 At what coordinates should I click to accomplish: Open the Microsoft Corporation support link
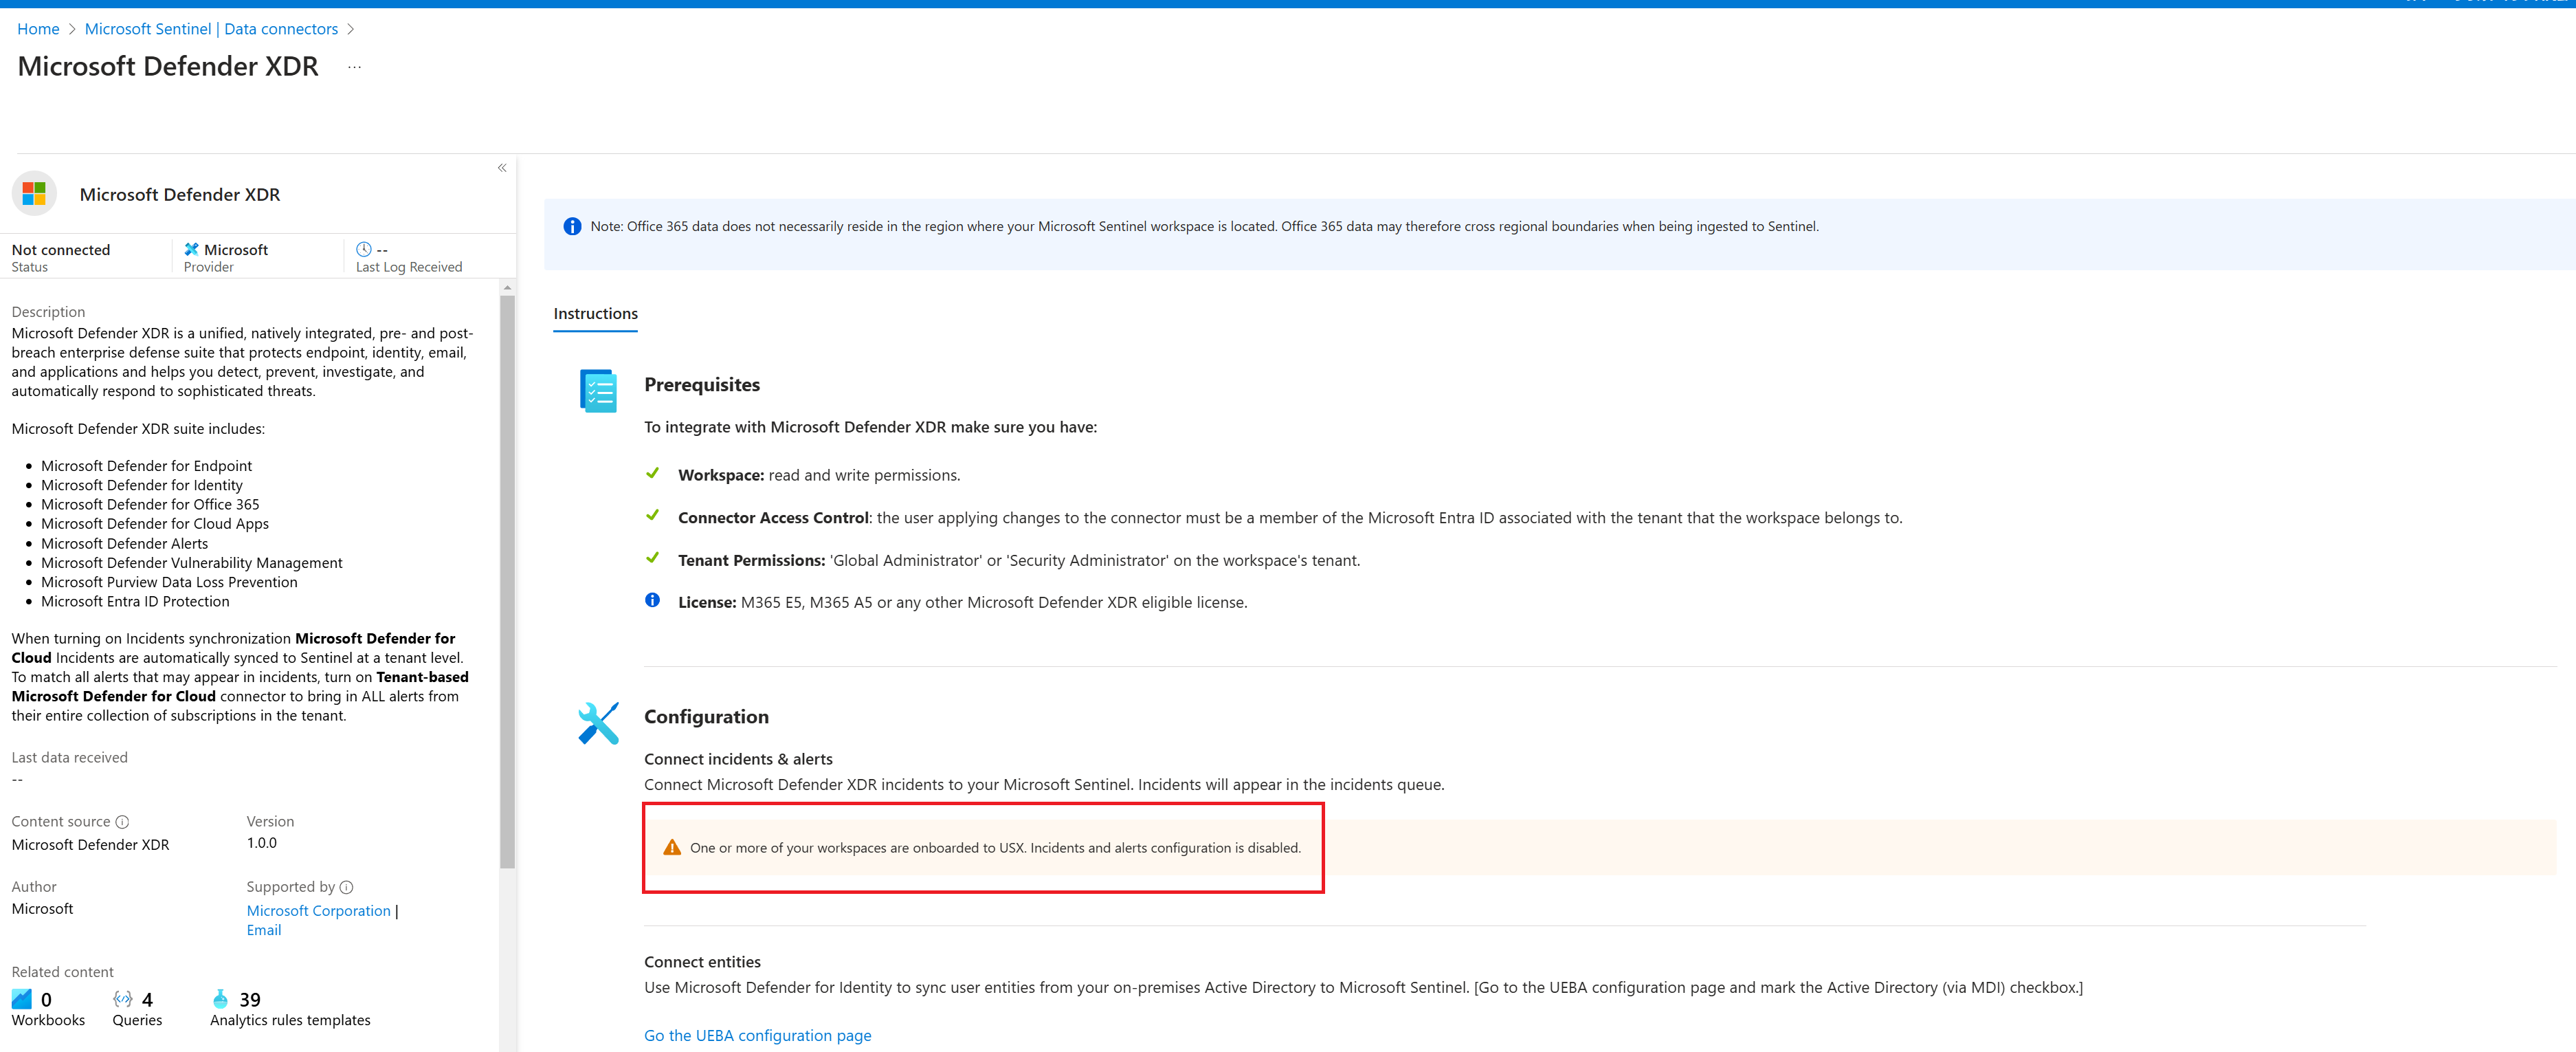[318, 911]
